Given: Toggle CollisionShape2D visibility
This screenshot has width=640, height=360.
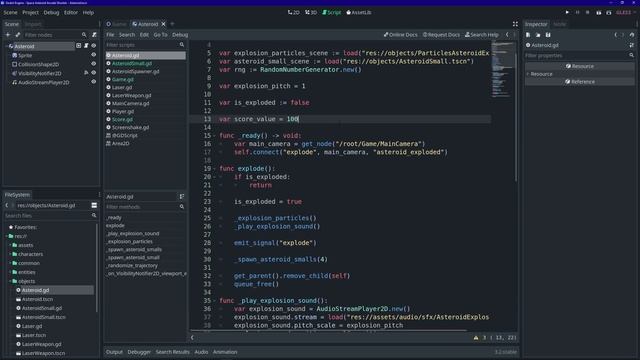Looking at the screenshot, I should pos(94,64).
